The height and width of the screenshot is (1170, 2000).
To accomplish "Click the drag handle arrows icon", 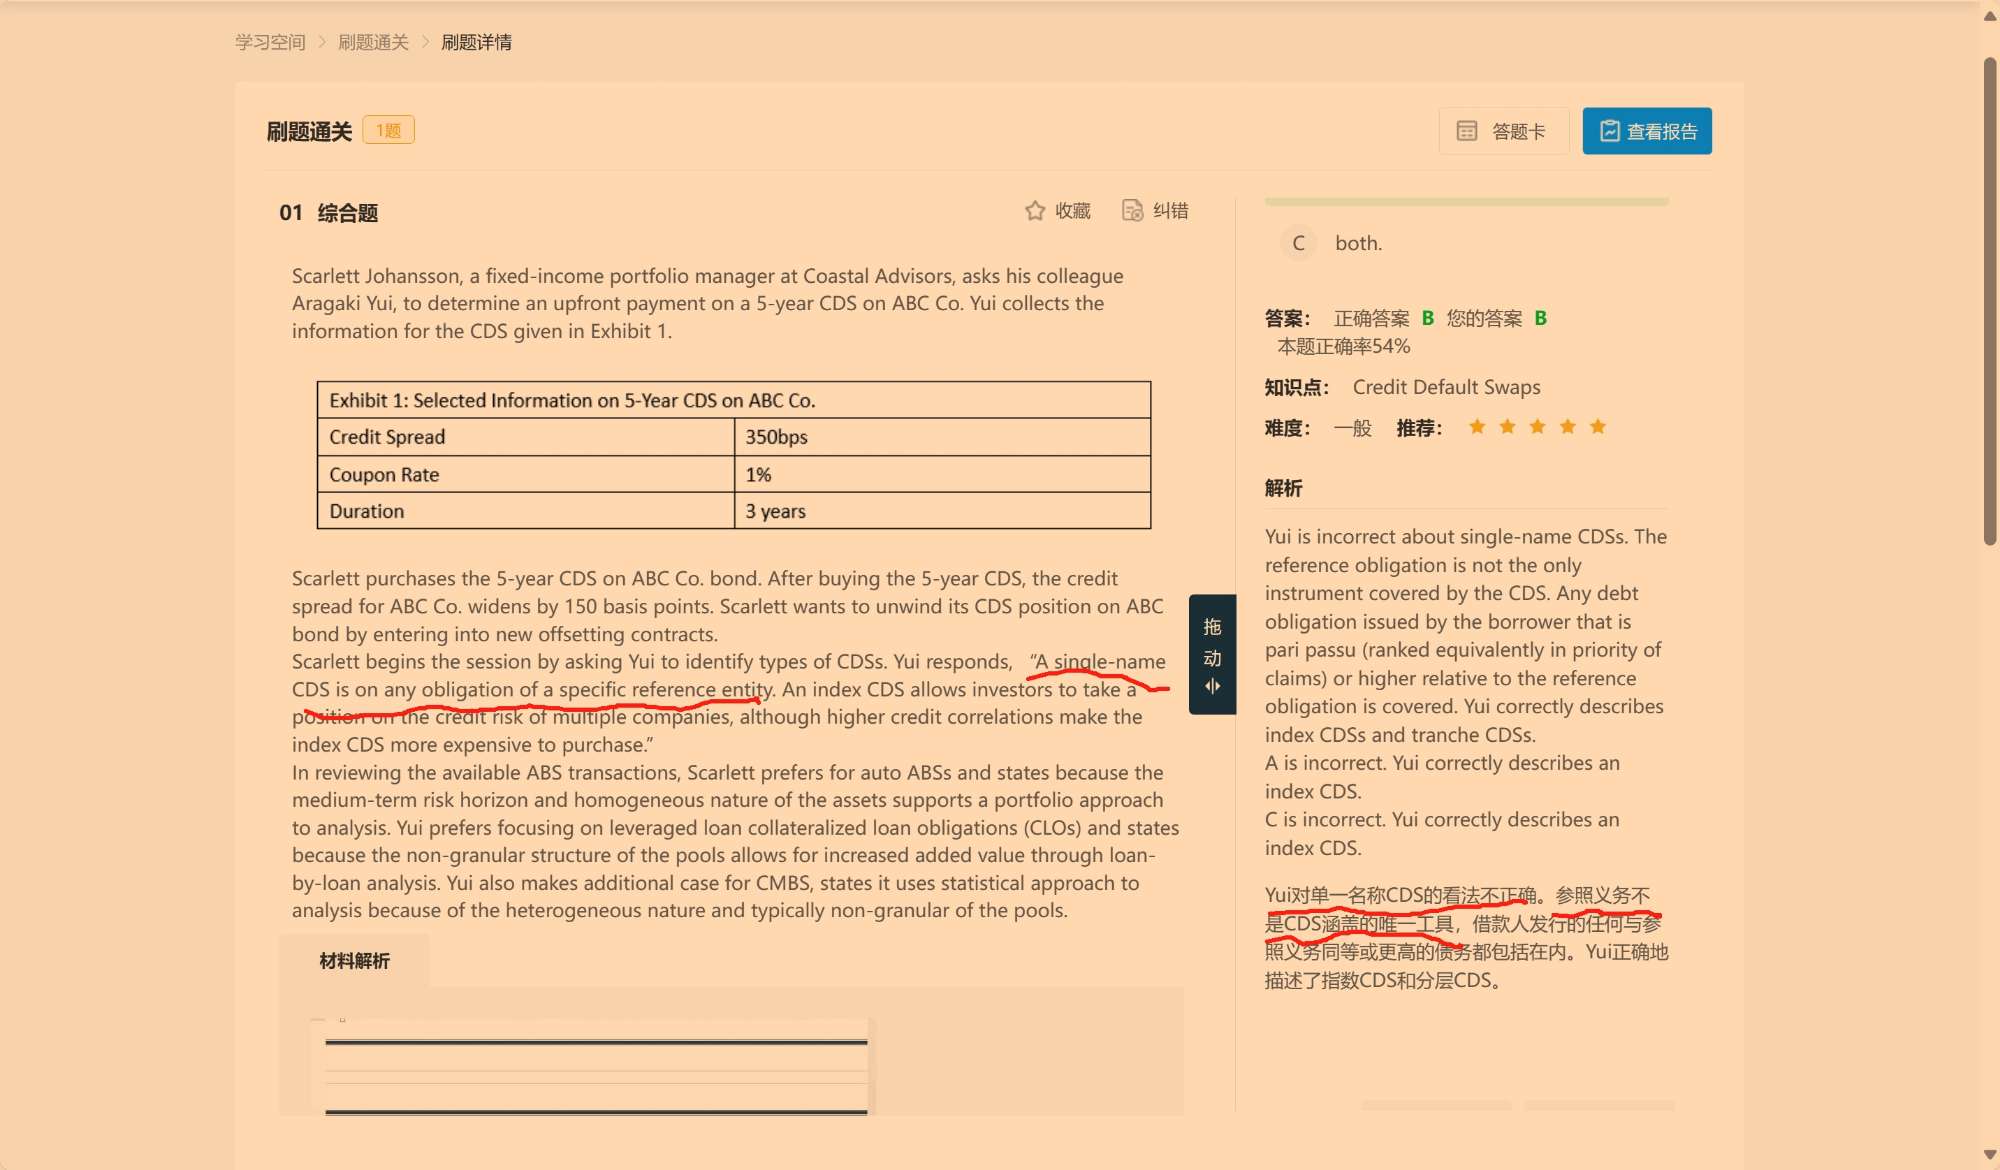I will pos(1212,687).
